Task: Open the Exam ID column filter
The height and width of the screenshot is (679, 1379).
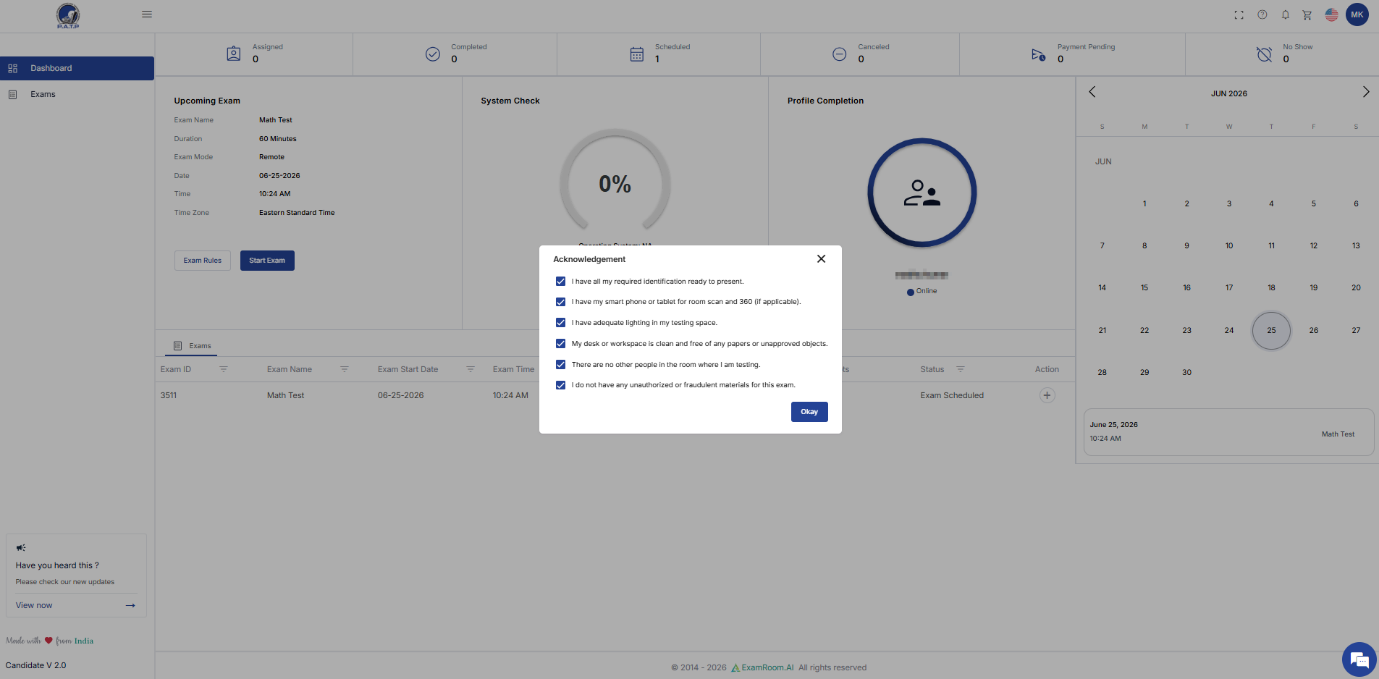Action: coord(223,369)
